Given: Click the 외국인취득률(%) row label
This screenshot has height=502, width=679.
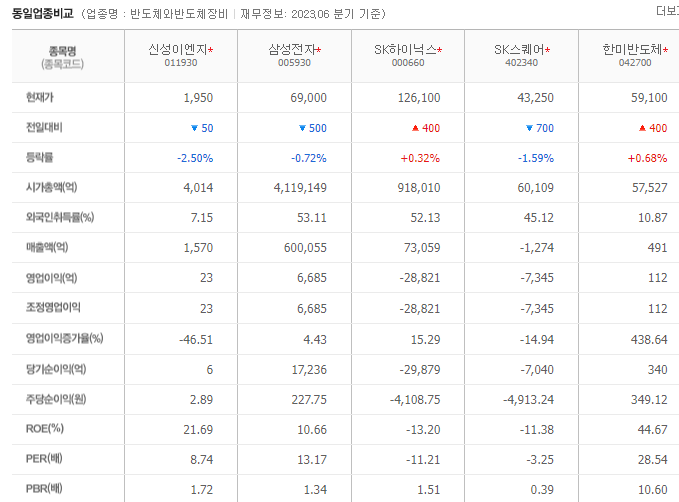Looking at the screenshot, I should coord(60,217).
